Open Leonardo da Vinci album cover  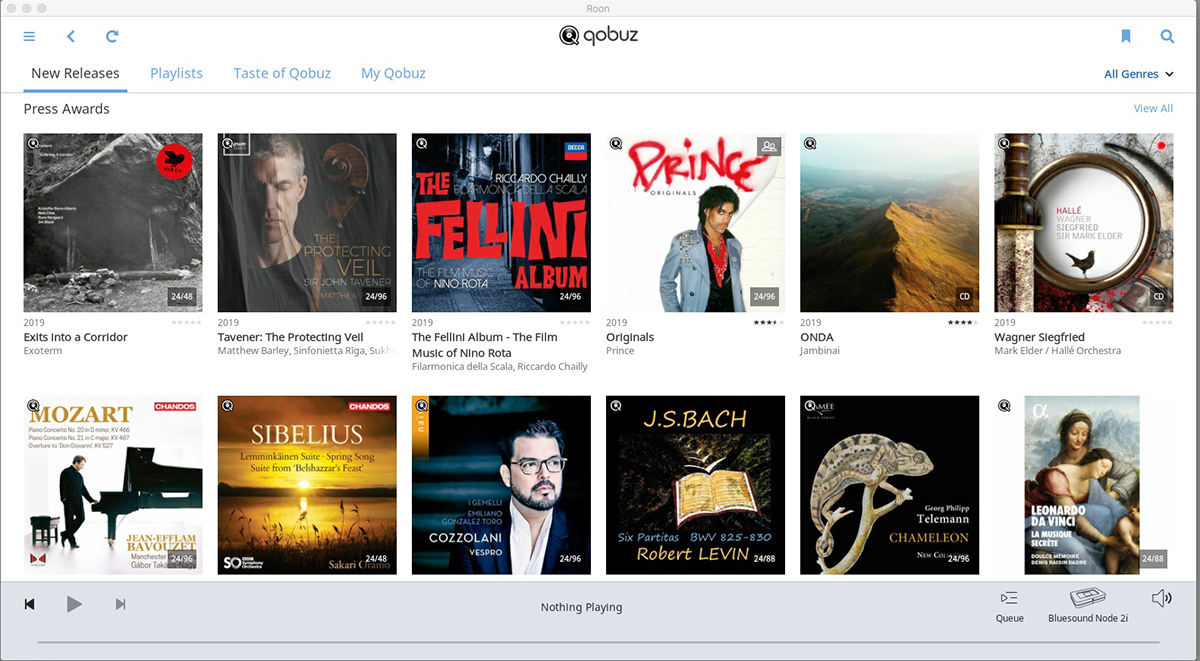pyautogui.click(x=1084, y=485)
